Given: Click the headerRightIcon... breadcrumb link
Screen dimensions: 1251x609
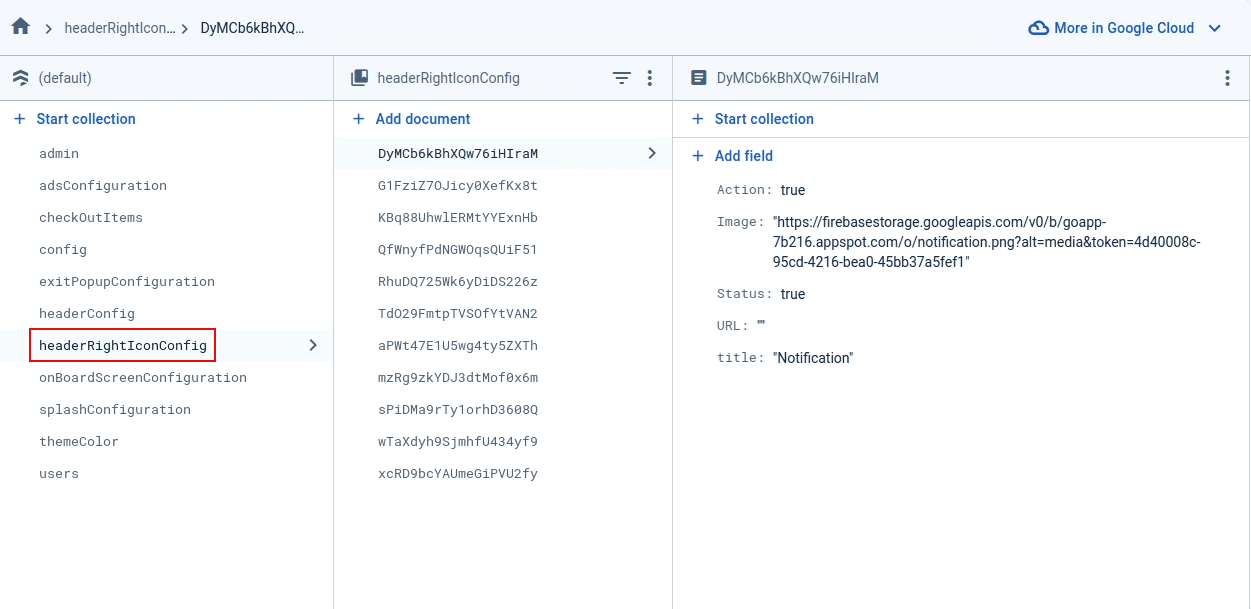Looking at the screenshot, I should (119, 28).
